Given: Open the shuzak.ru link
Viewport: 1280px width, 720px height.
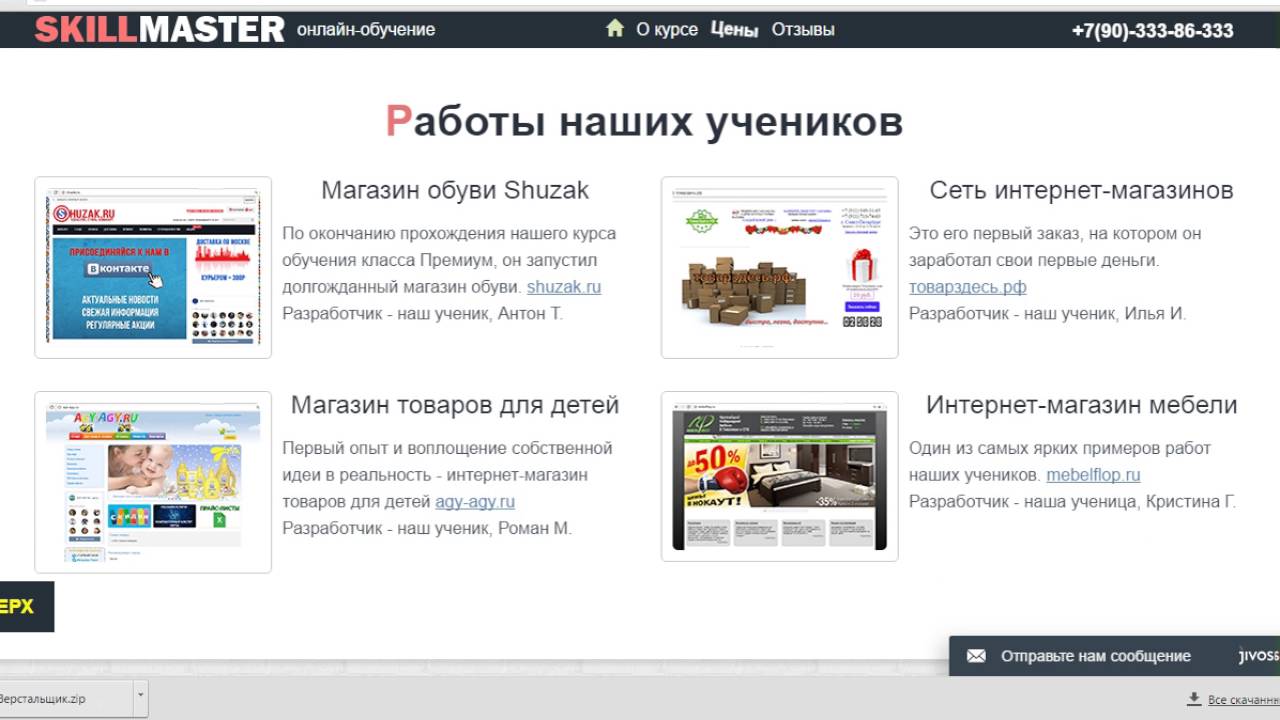Looking at the screenshot, I should click(564, 287).
